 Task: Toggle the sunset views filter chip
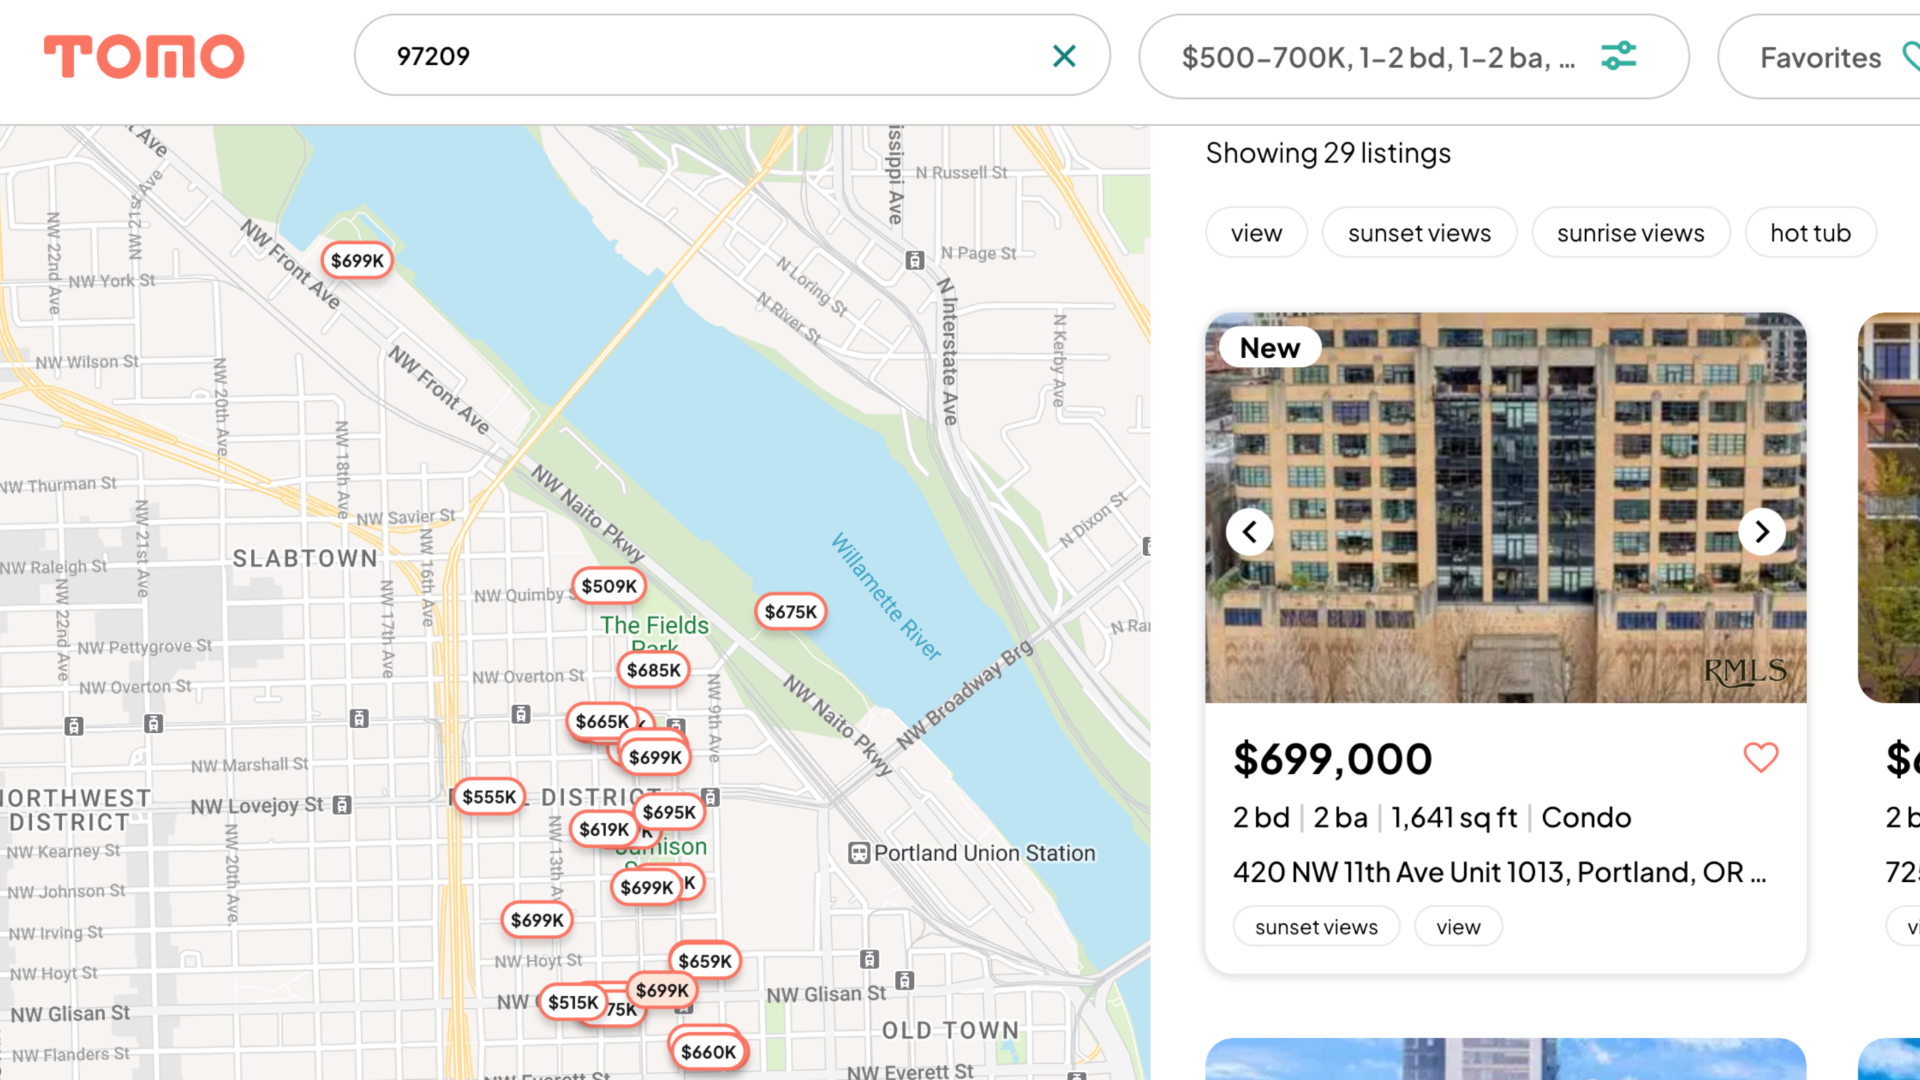[1419, 232]
